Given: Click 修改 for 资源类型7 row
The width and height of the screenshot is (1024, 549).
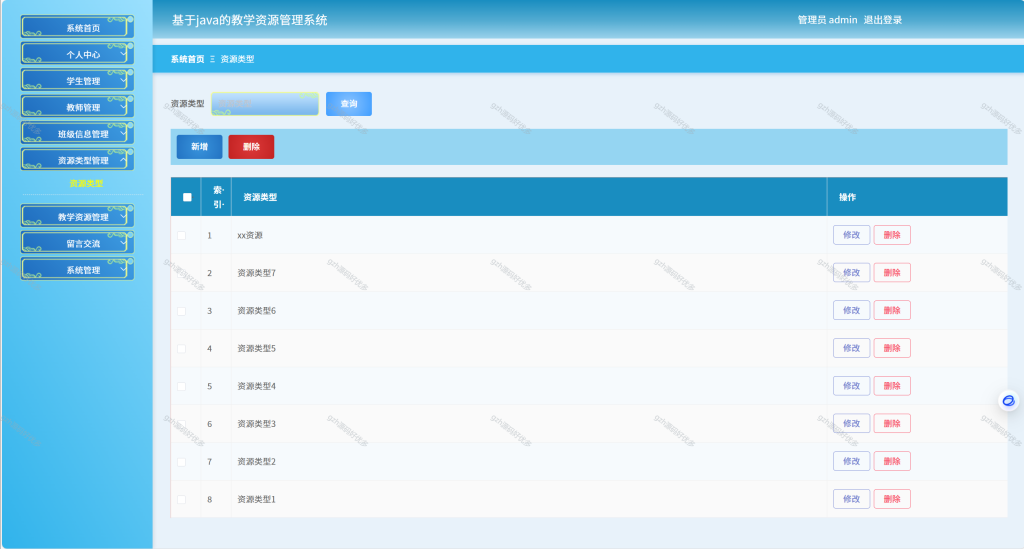Looking at the screenshot, I should pyautogui.click(x=851, y=273).
